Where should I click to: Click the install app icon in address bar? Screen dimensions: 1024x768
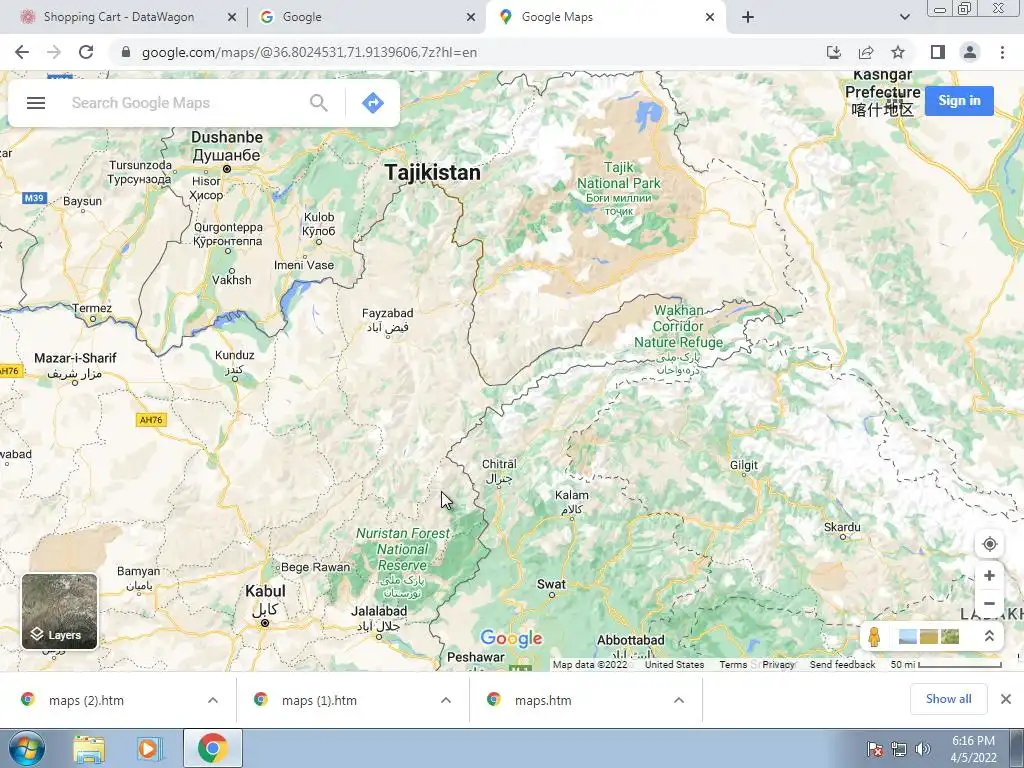pos(834,52)
